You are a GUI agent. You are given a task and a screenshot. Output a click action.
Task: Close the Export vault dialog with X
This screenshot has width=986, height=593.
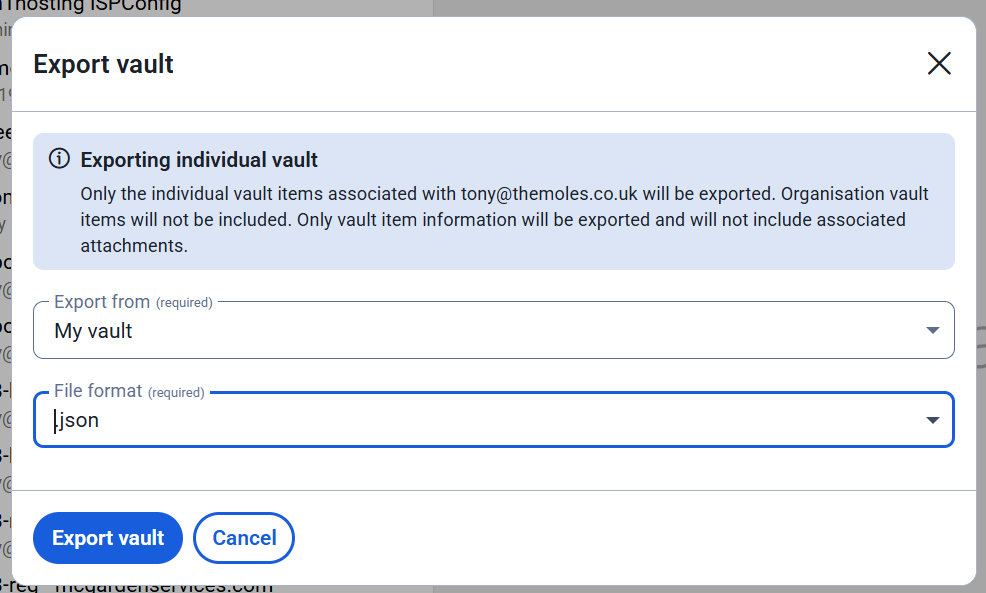click(939, 64)
